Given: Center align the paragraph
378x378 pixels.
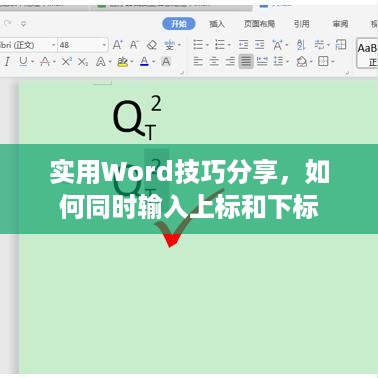Looking at the screenshot, I should (x=214, y=61).
